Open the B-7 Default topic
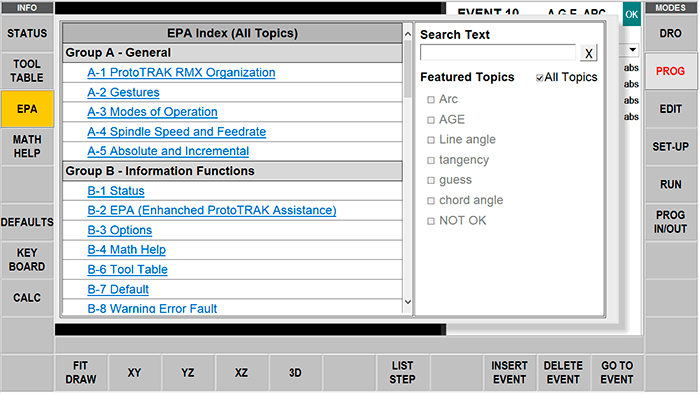This screenshot has width=700, height=394. pos(118,289)
